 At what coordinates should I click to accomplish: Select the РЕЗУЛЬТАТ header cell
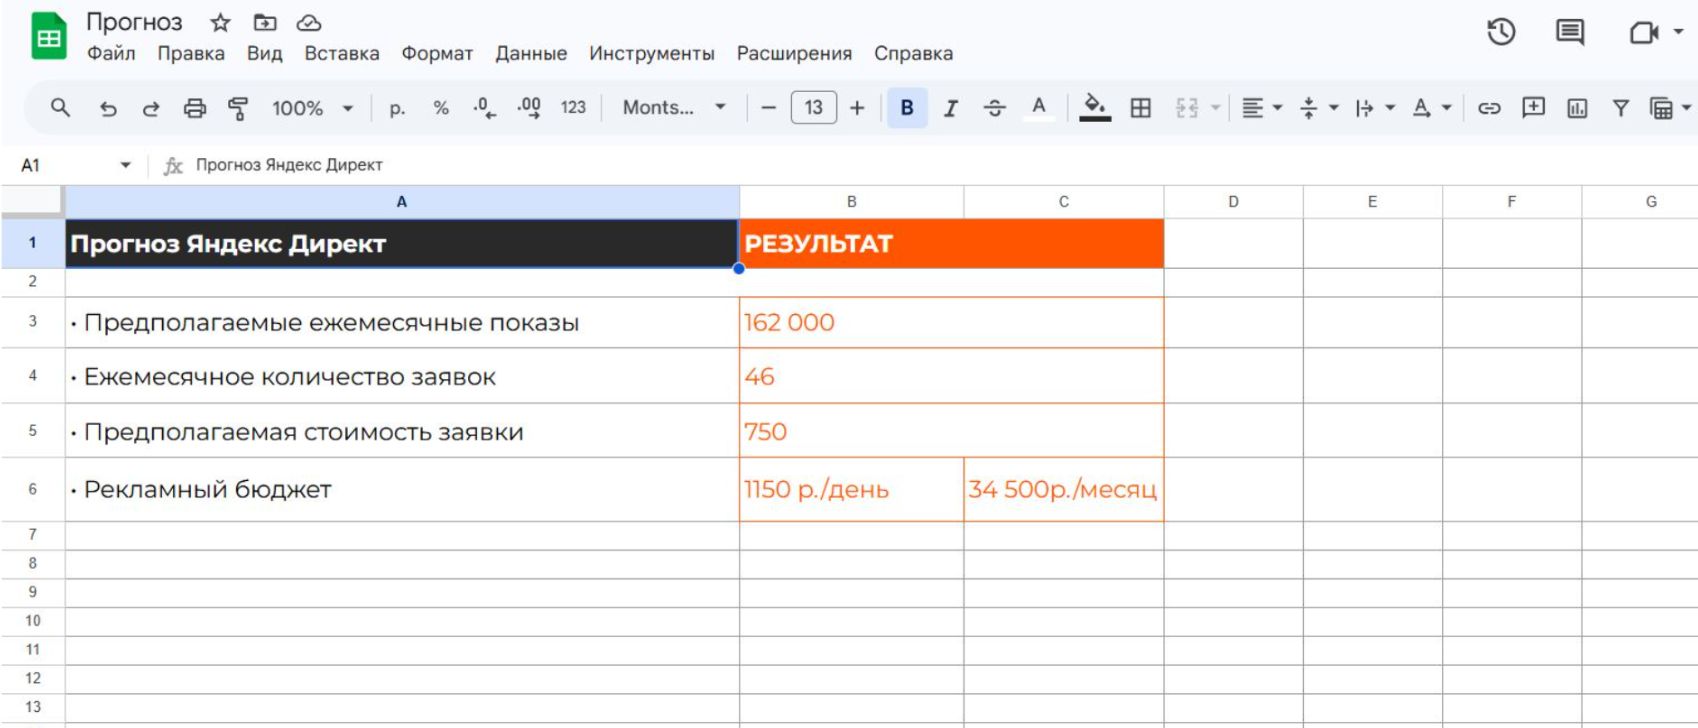pyautogui.click(x=951, y=244)
